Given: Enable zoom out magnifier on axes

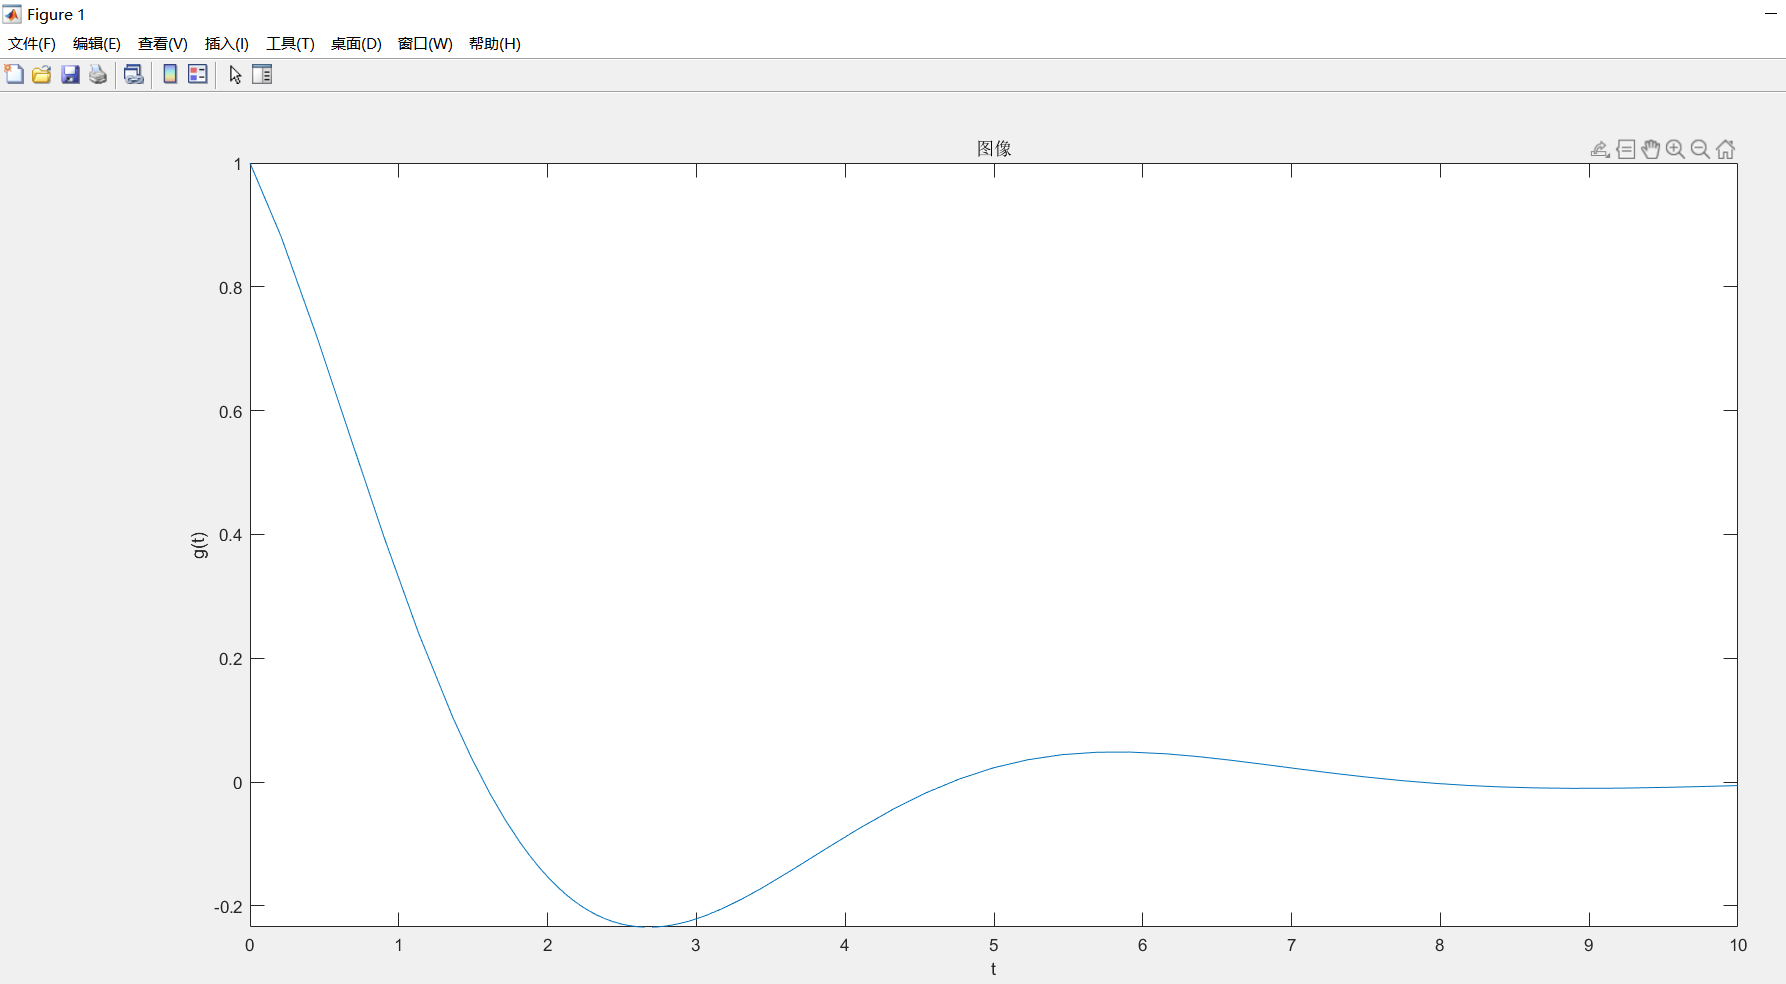Looking at the screenshot, I should 1700,149.
